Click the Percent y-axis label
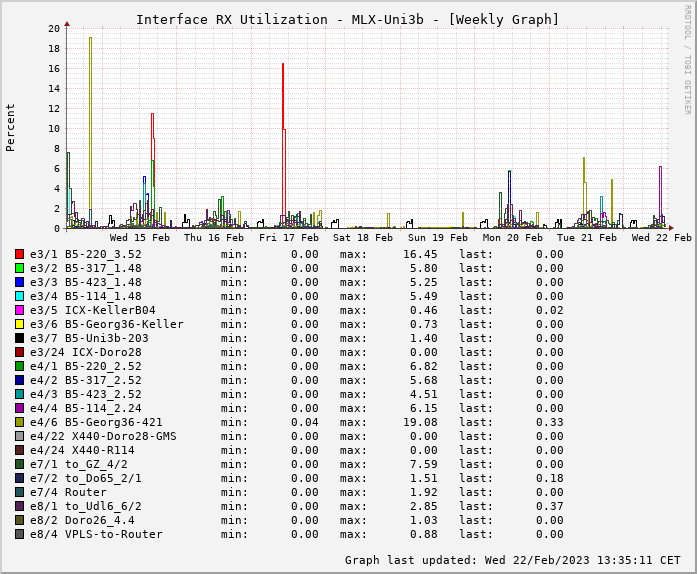 point(11,127)
